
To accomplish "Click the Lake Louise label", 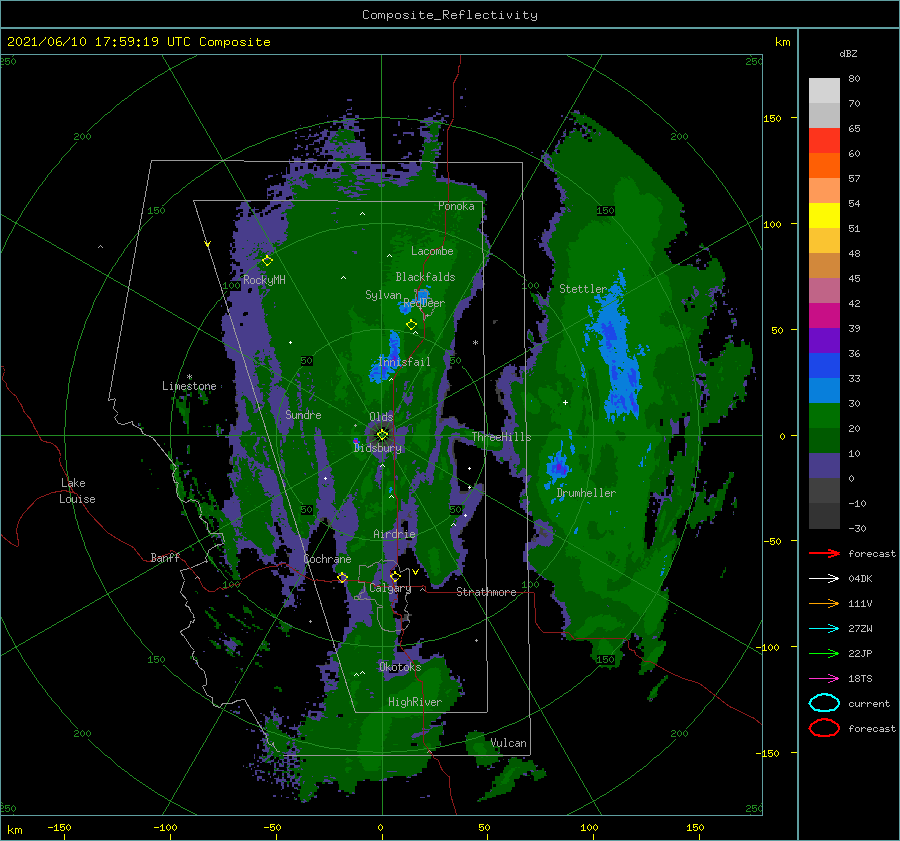I will click(x=78, y=491).
